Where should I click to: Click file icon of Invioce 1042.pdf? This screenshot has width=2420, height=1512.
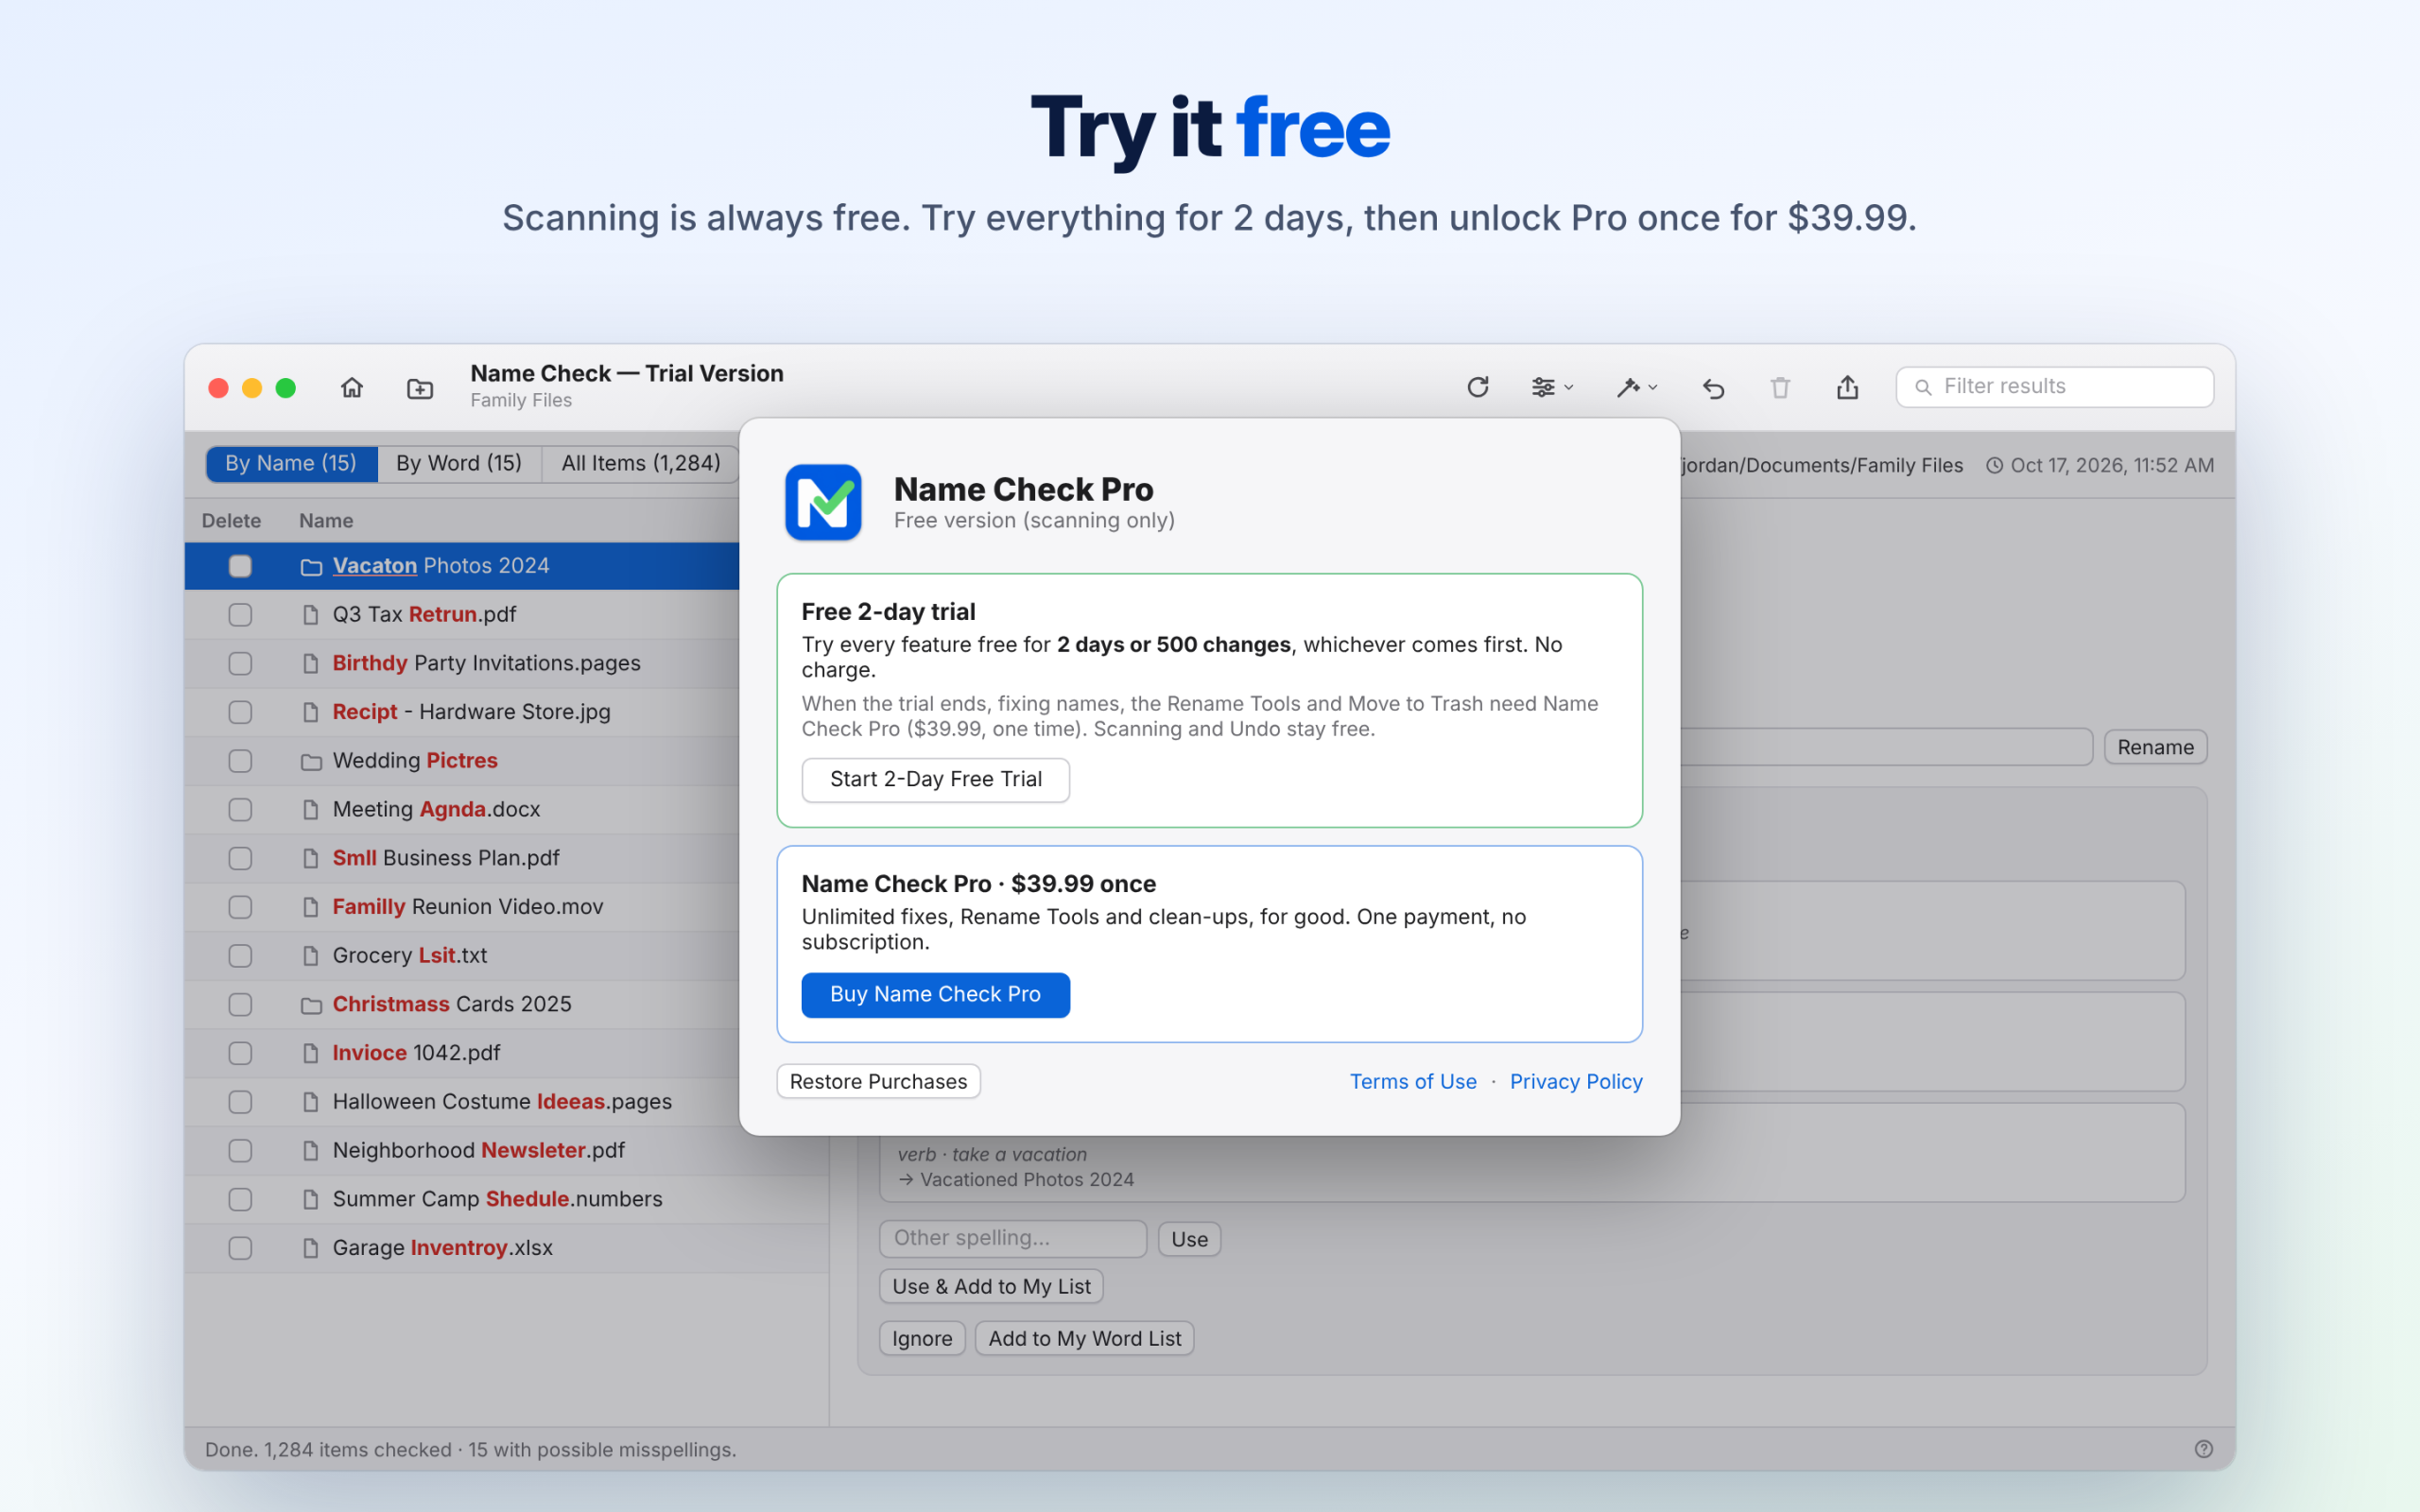(311, 1053)
